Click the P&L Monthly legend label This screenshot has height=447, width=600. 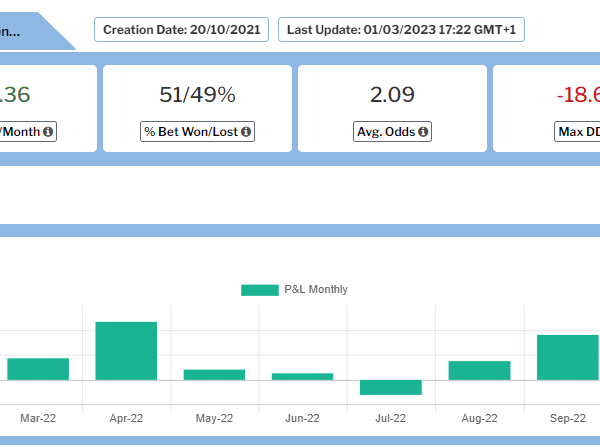pos(316,289)
